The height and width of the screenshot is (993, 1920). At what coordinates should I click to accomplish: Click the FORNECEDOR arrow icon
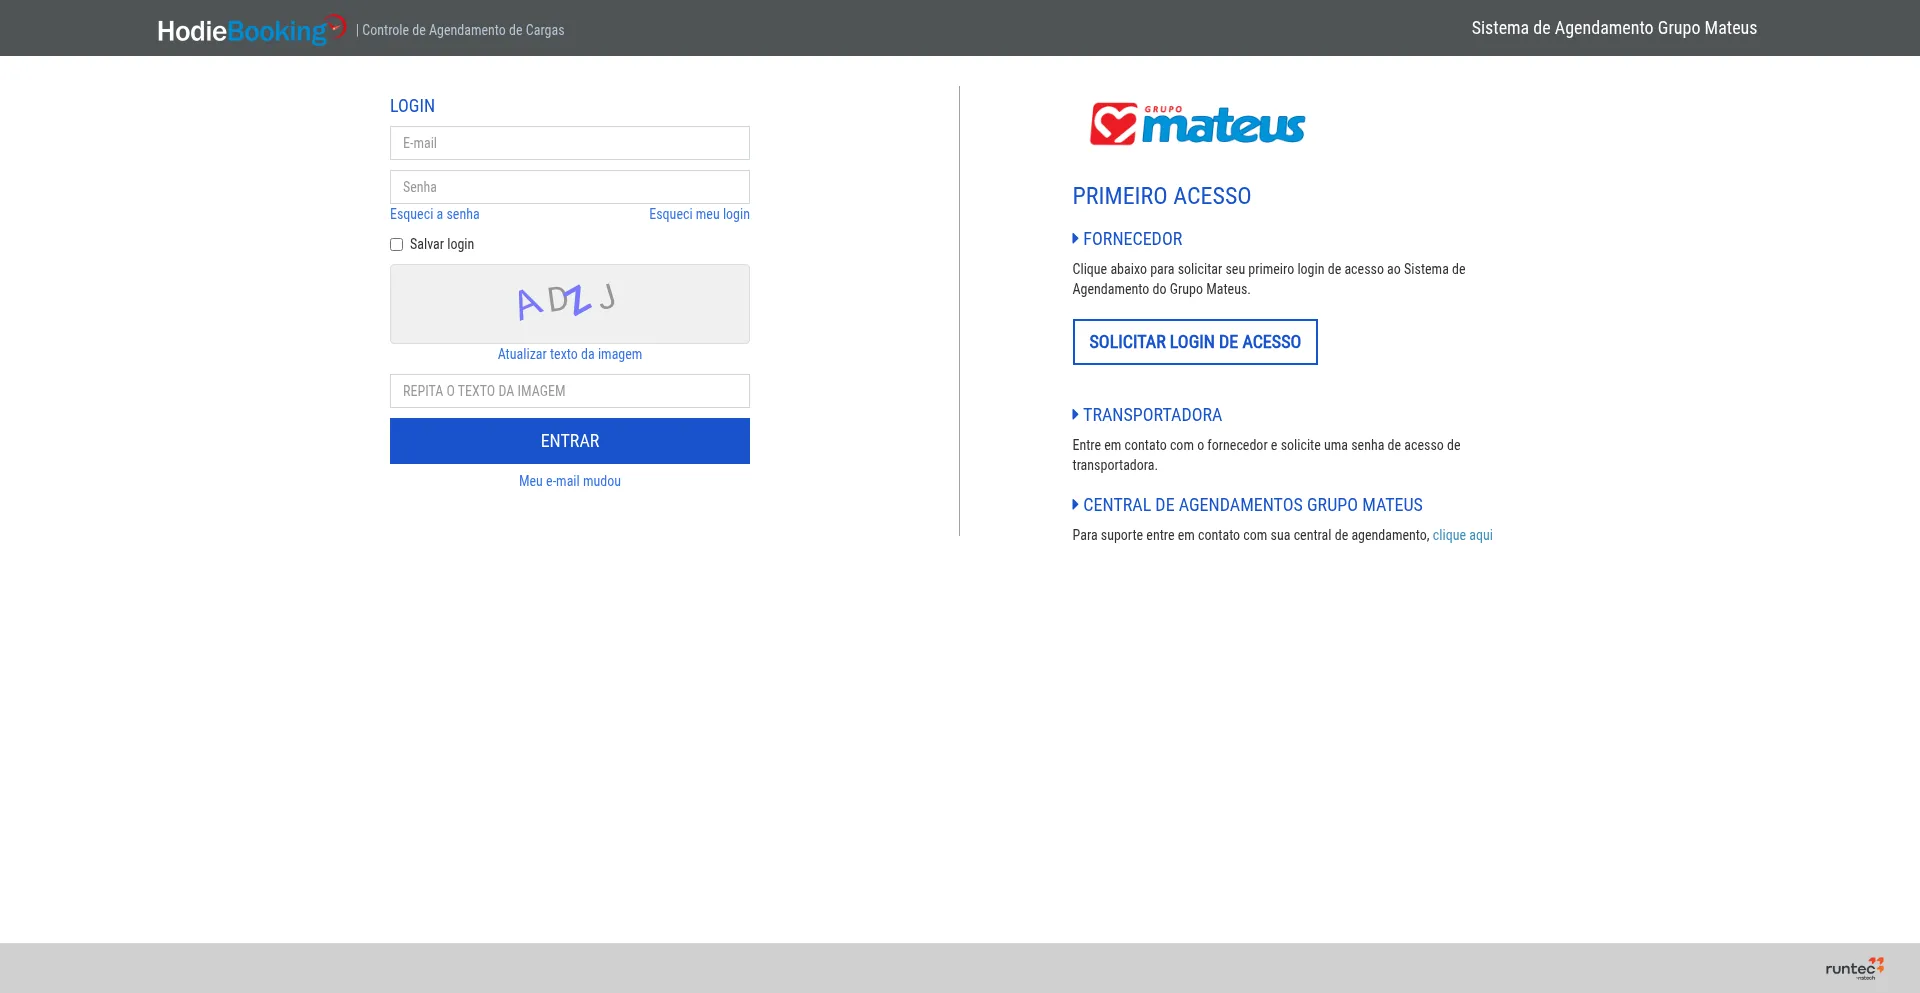click(1075, 238)
